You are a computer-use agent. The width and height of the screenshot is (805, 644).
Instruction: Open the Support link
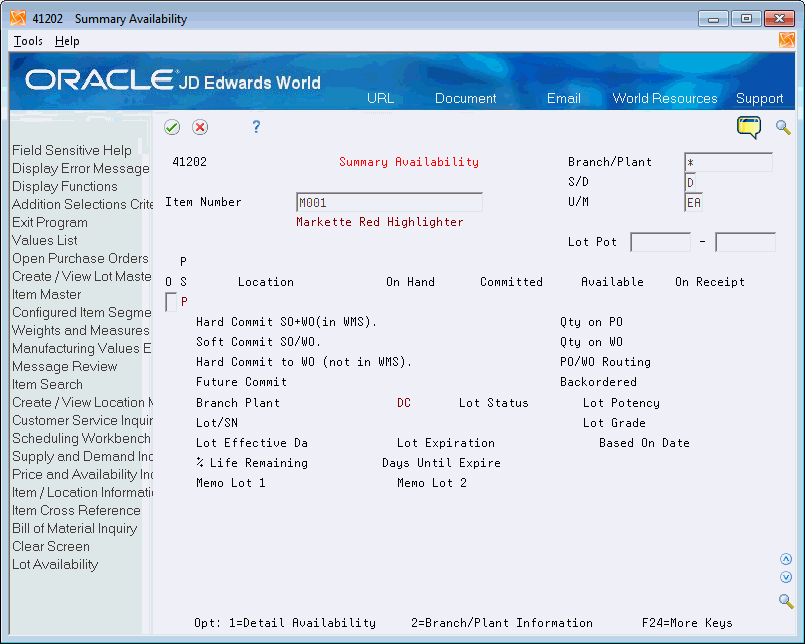[759, 98]
